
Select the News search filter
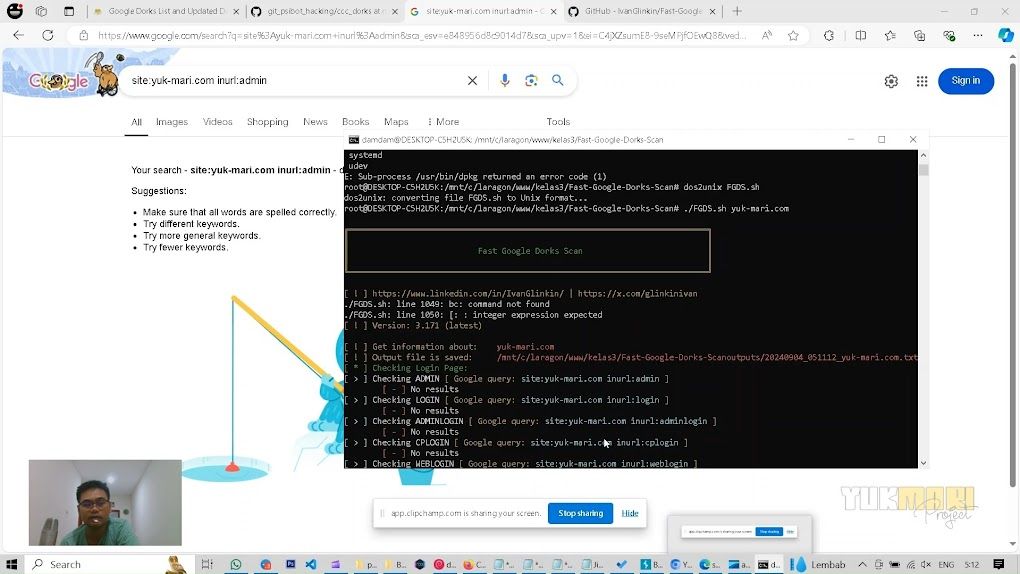coord(315,122)
